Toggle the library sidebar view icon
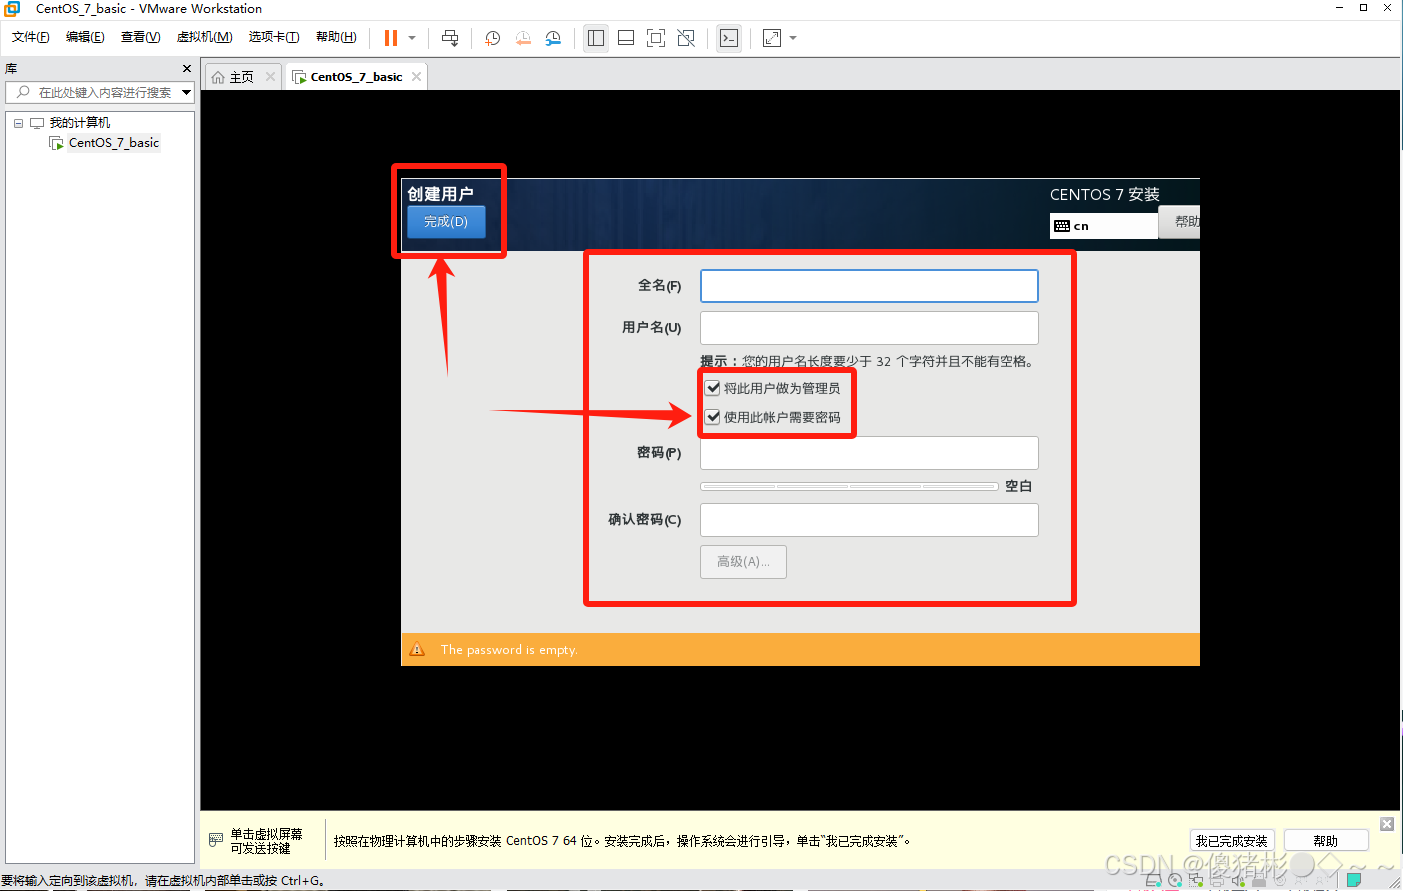The width and height of the screenshot is (1403, 891). click(596, 38)
